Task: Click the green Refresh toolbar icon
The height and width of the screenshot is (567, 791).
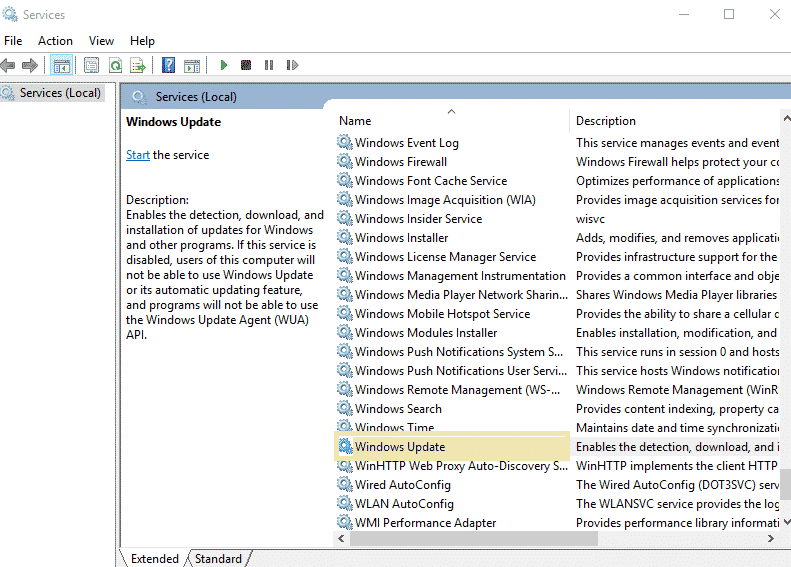Action: 115,65
